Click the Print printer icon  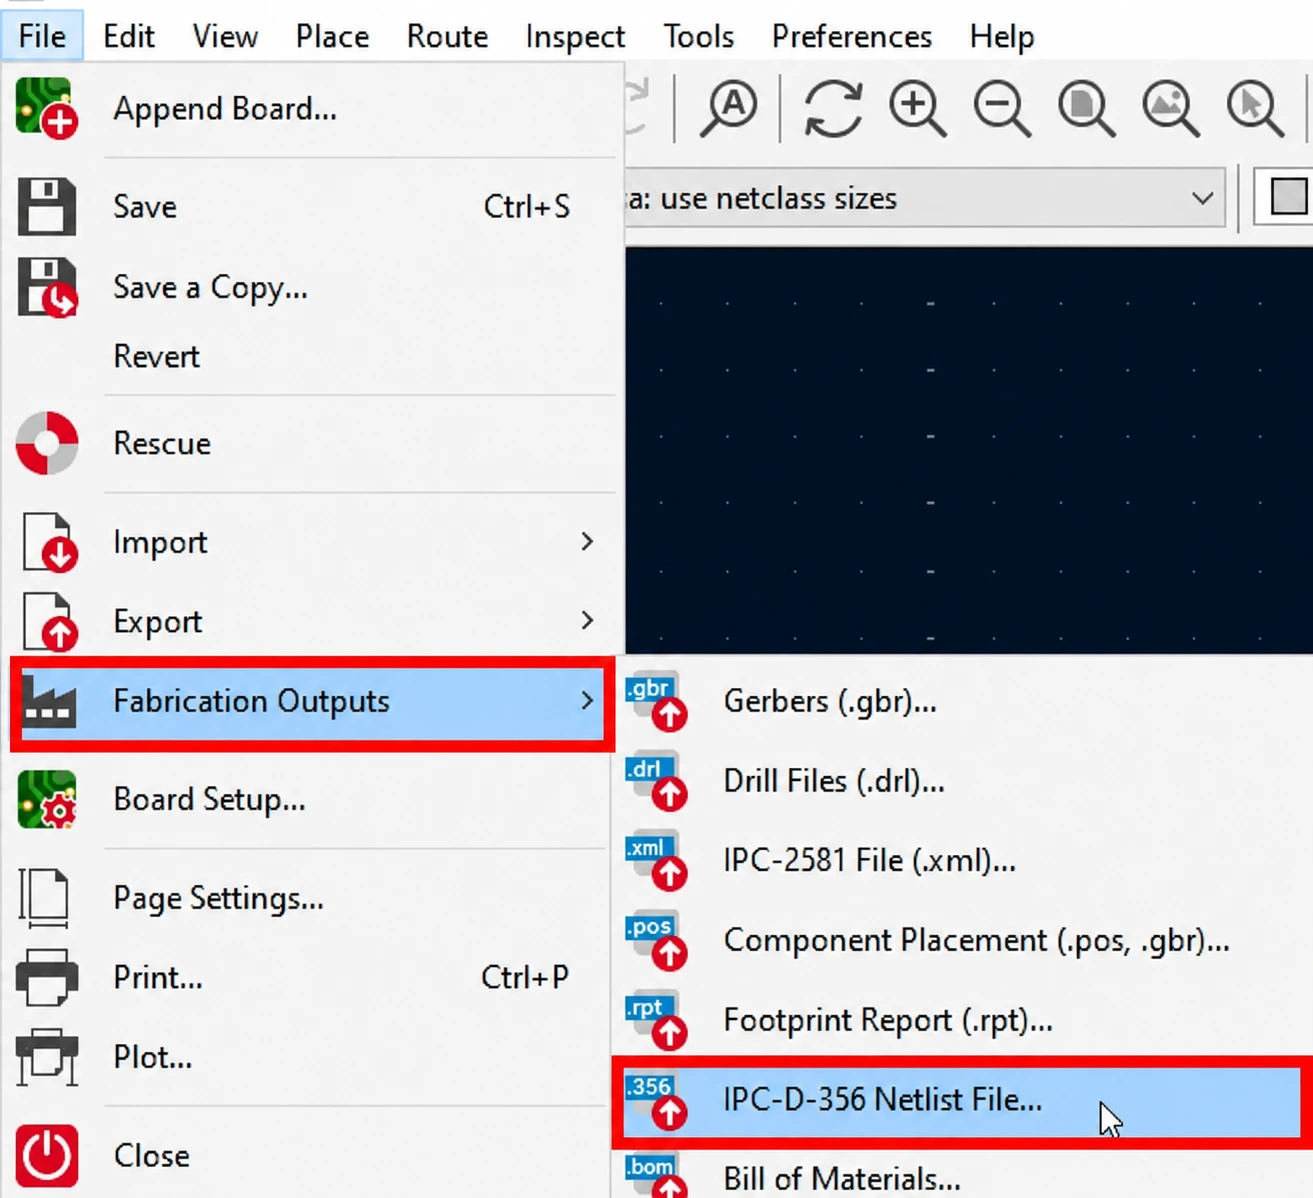pos(46,977)
